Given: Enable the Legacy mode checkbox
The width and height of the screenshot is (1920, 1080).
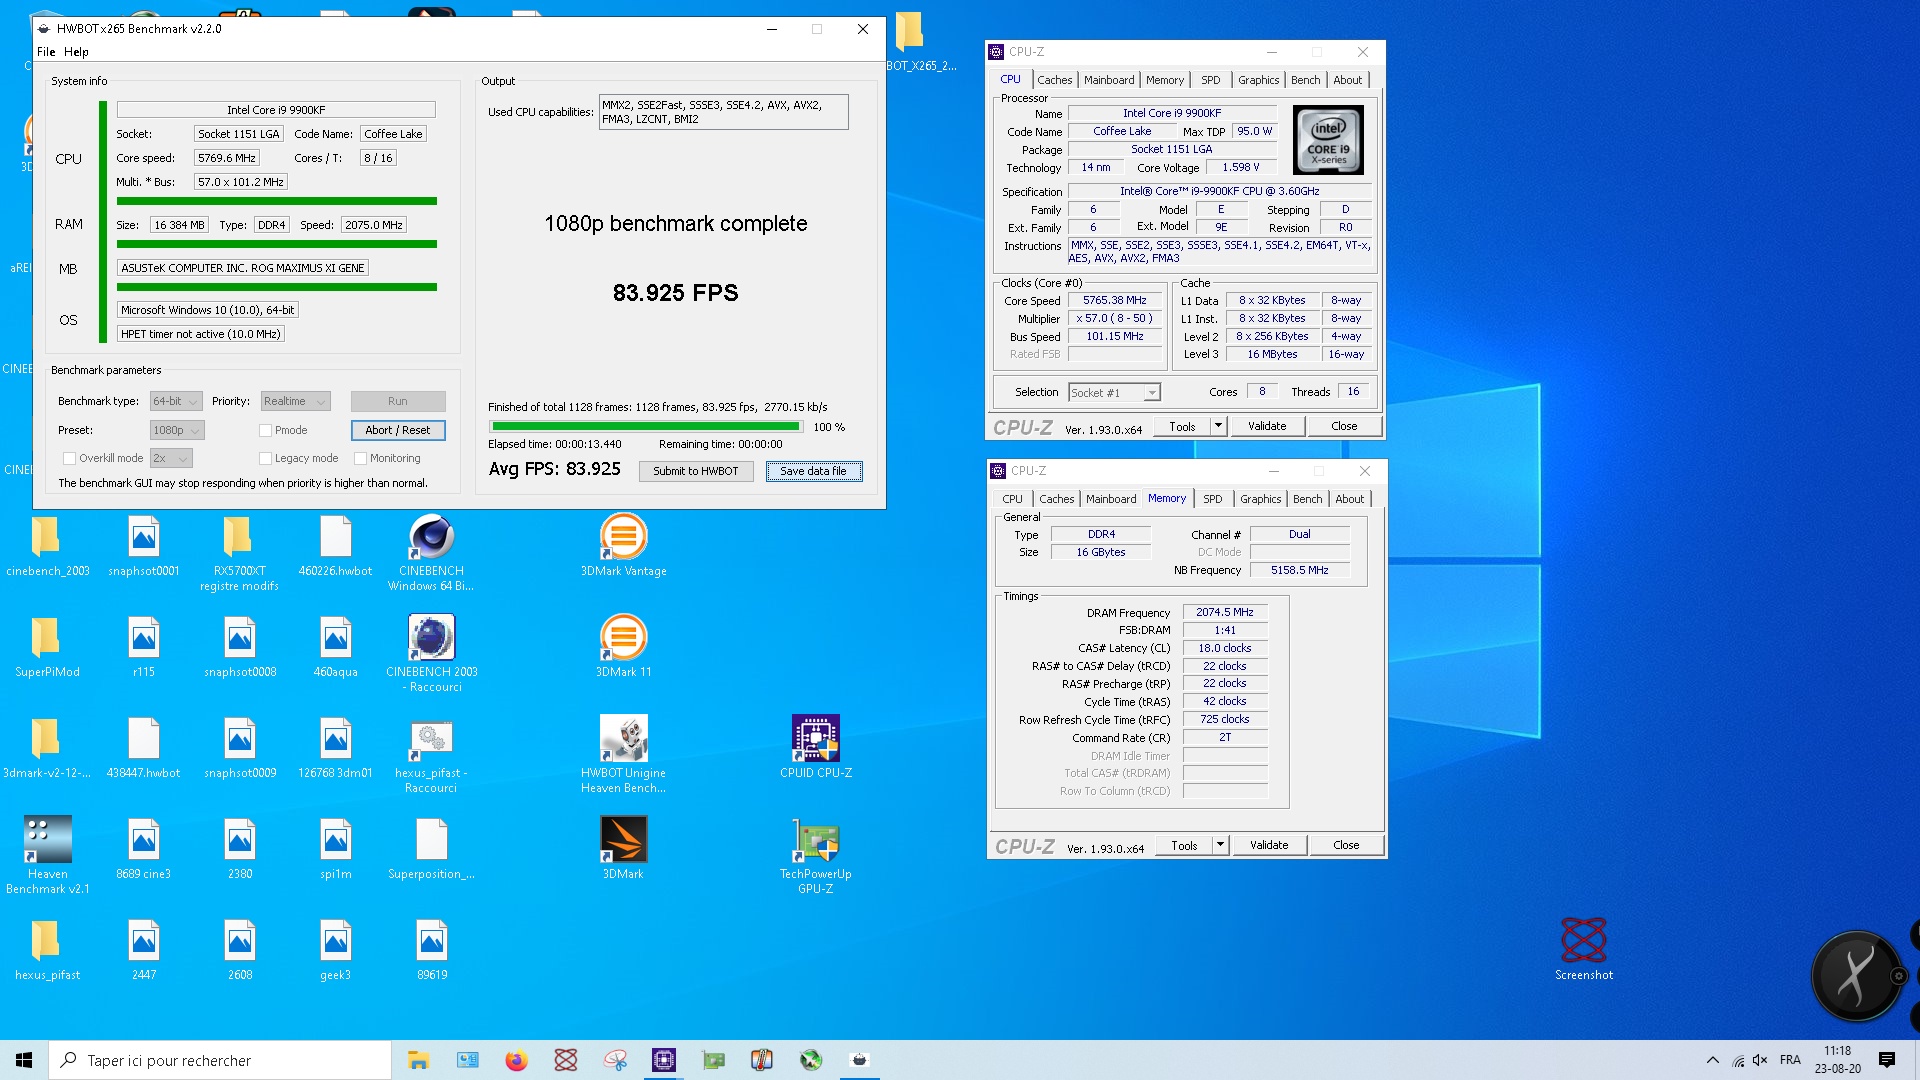Looking at the screenshot, I should 265,459.
